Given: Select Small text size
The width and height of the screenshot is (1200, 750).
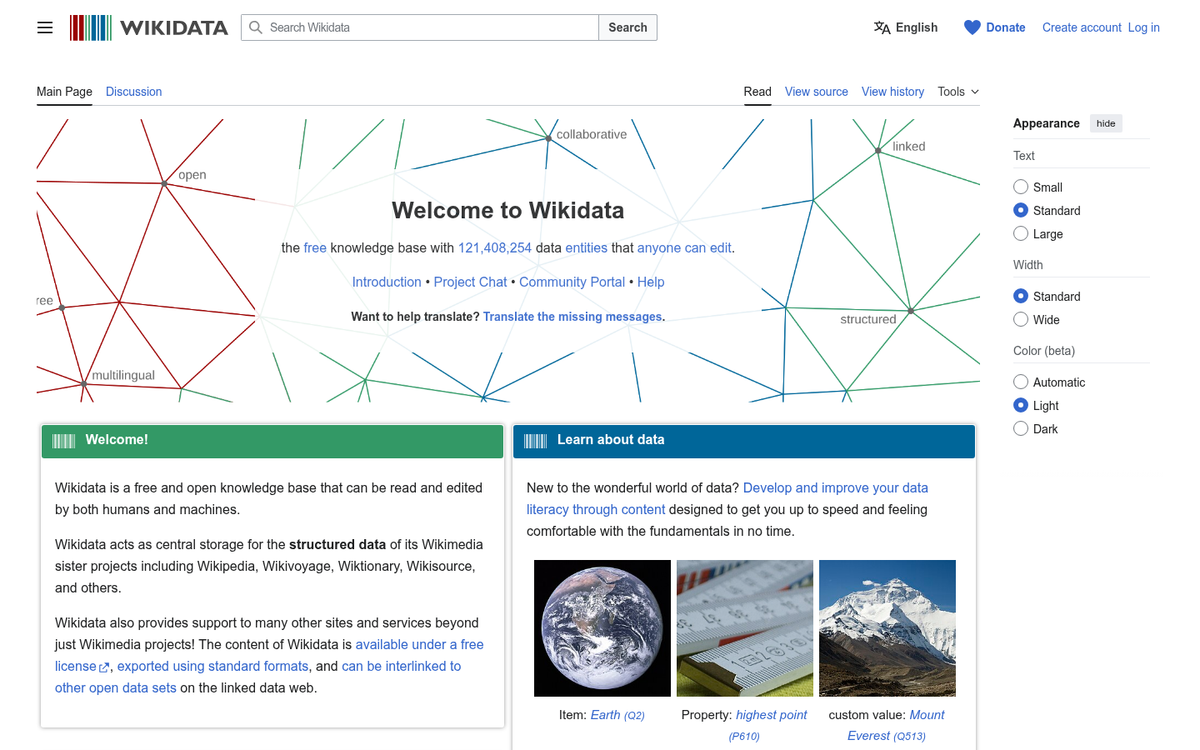Looking at the screenshot, I should coord(1020,187).
